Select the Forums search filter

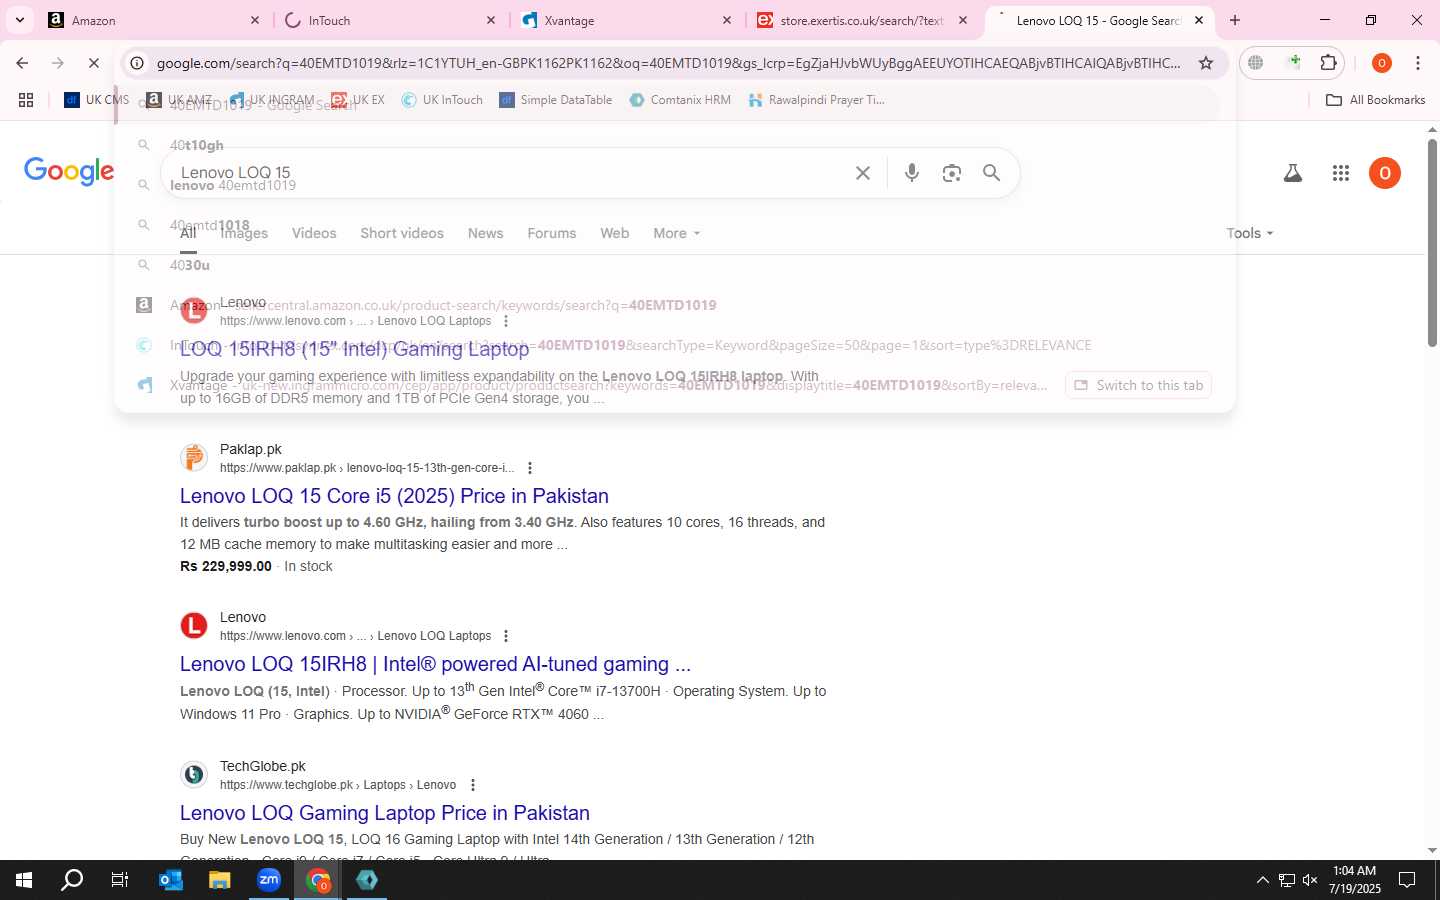point(552,233)
